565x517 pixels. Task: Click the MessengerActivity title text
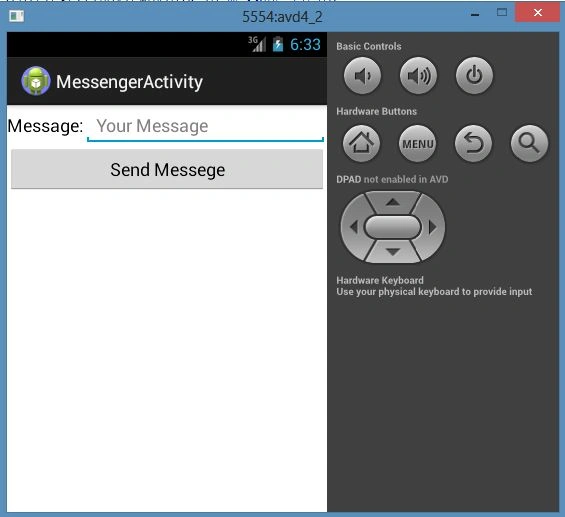129,82
